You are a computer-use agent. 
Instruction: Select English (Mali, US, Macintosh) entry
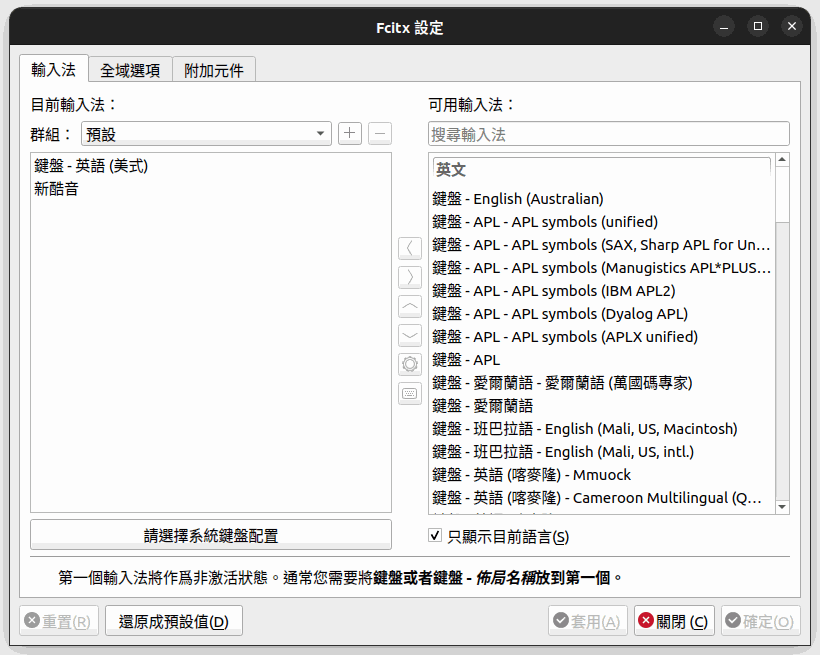click(602, 429)
